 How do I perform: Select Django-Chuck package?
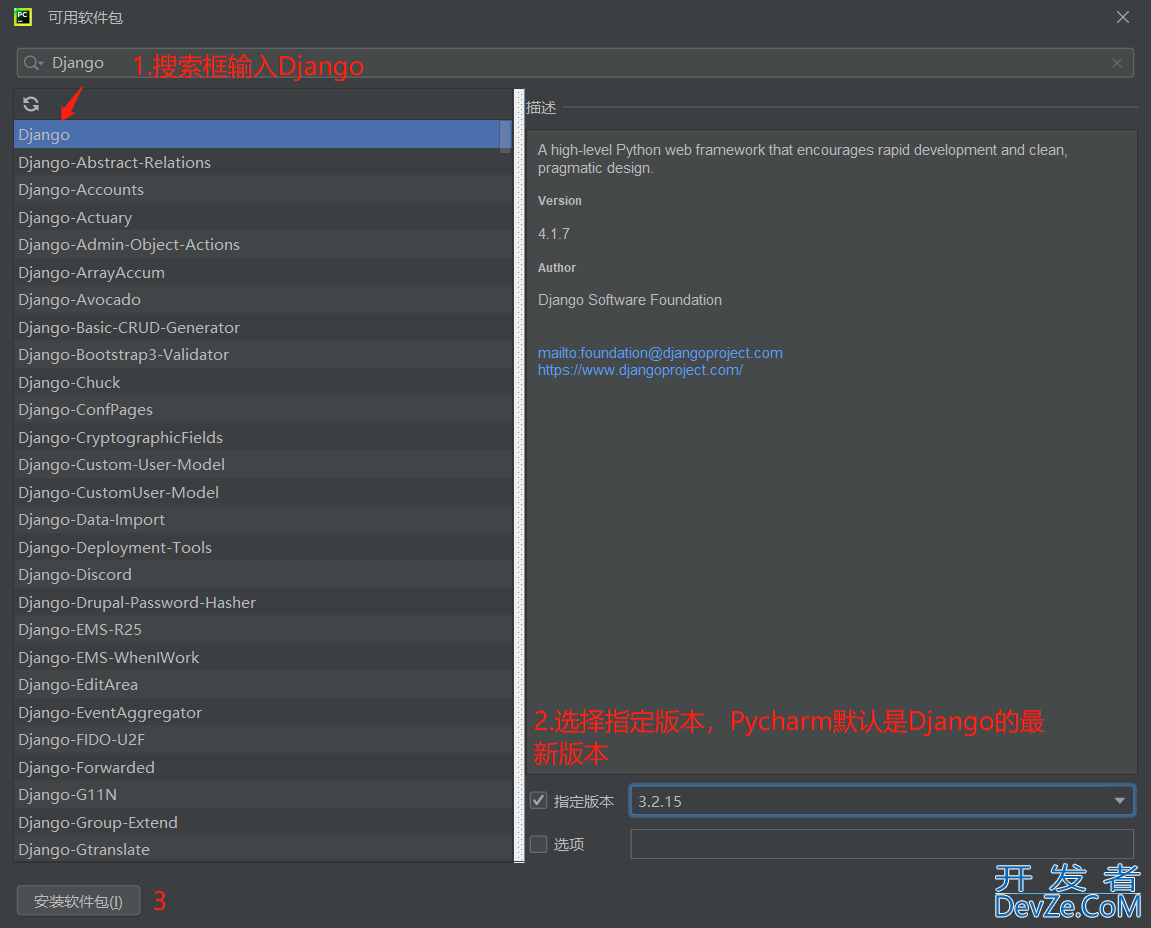[262, 383]
